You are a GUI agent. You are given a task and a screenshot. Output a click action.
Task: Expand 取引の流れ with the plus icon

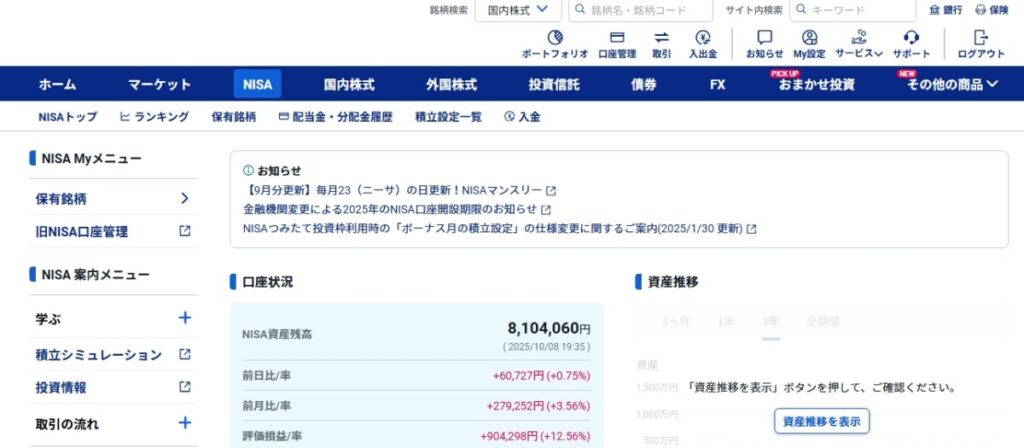[x=185, y=423]
